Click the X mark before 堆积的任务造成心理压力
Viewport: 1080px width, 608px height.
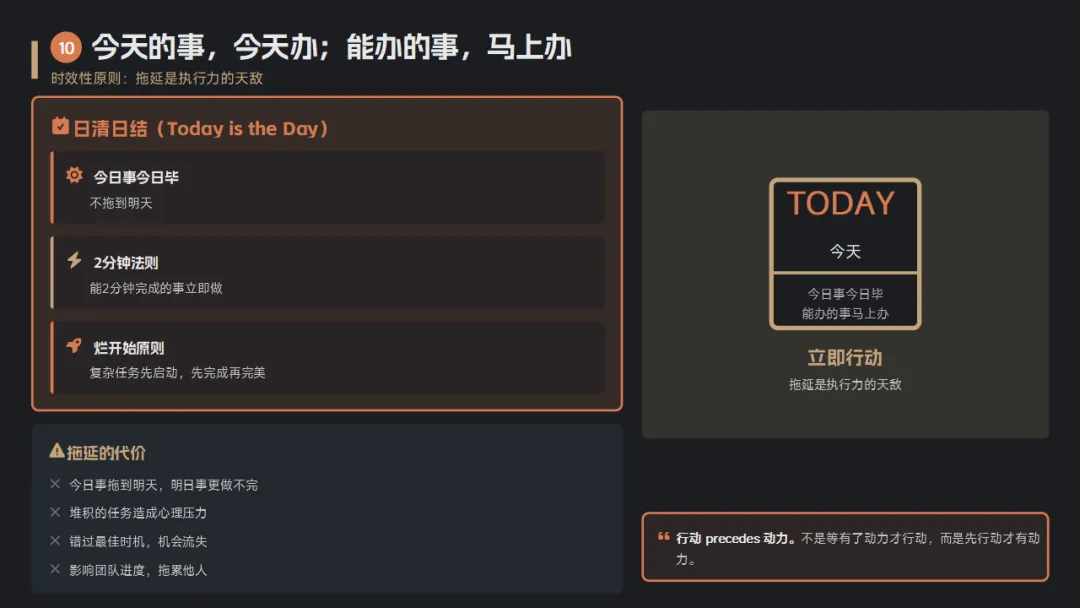(x=55, y=512)
